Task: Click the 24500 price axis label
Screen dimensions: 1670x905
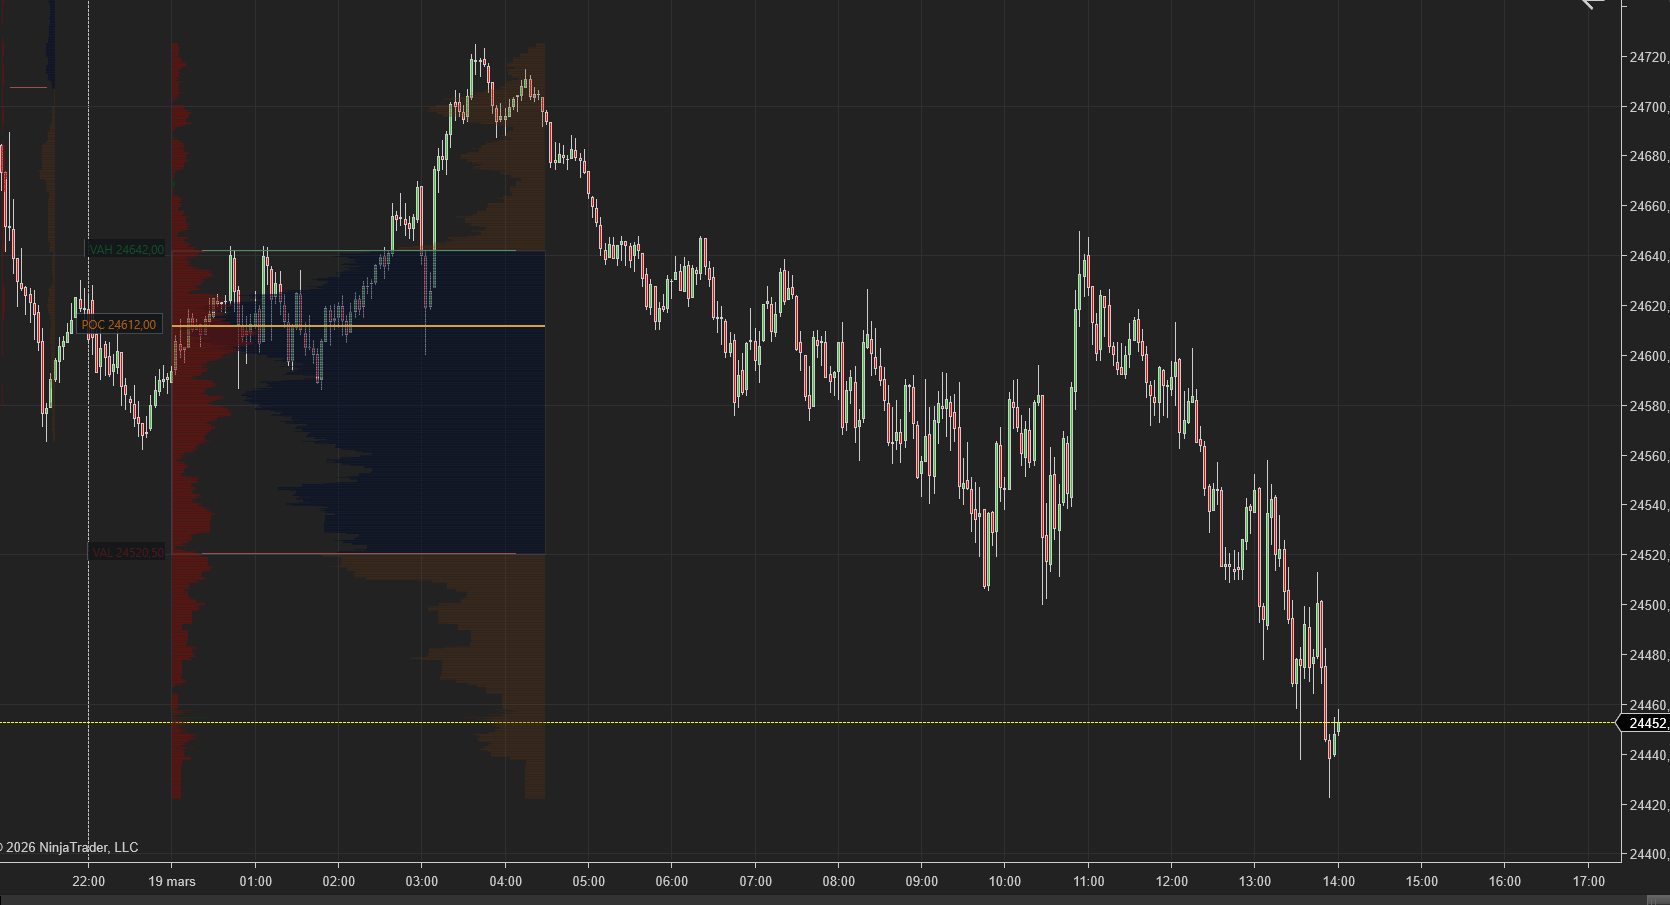Action: [1649, 605]
